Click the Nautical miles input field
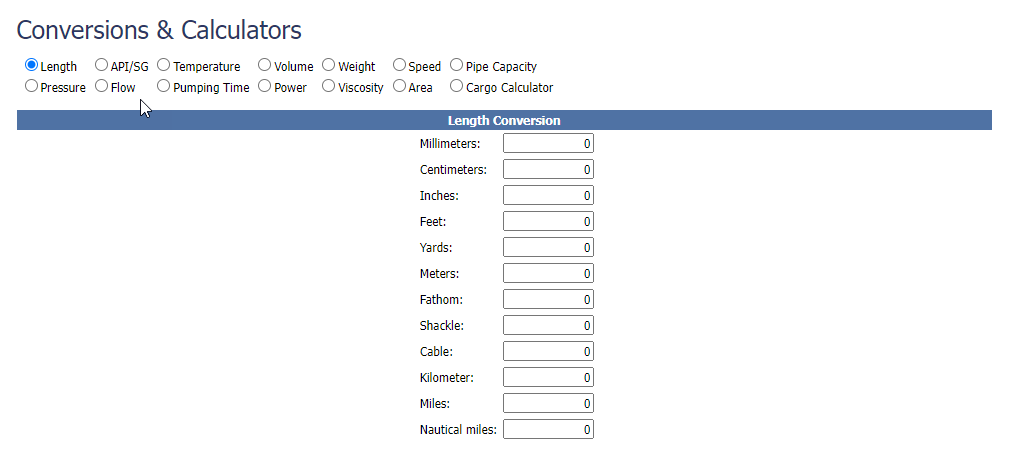Image resolution: width=1029 pixels, height=470 pixels. [548, 430]
